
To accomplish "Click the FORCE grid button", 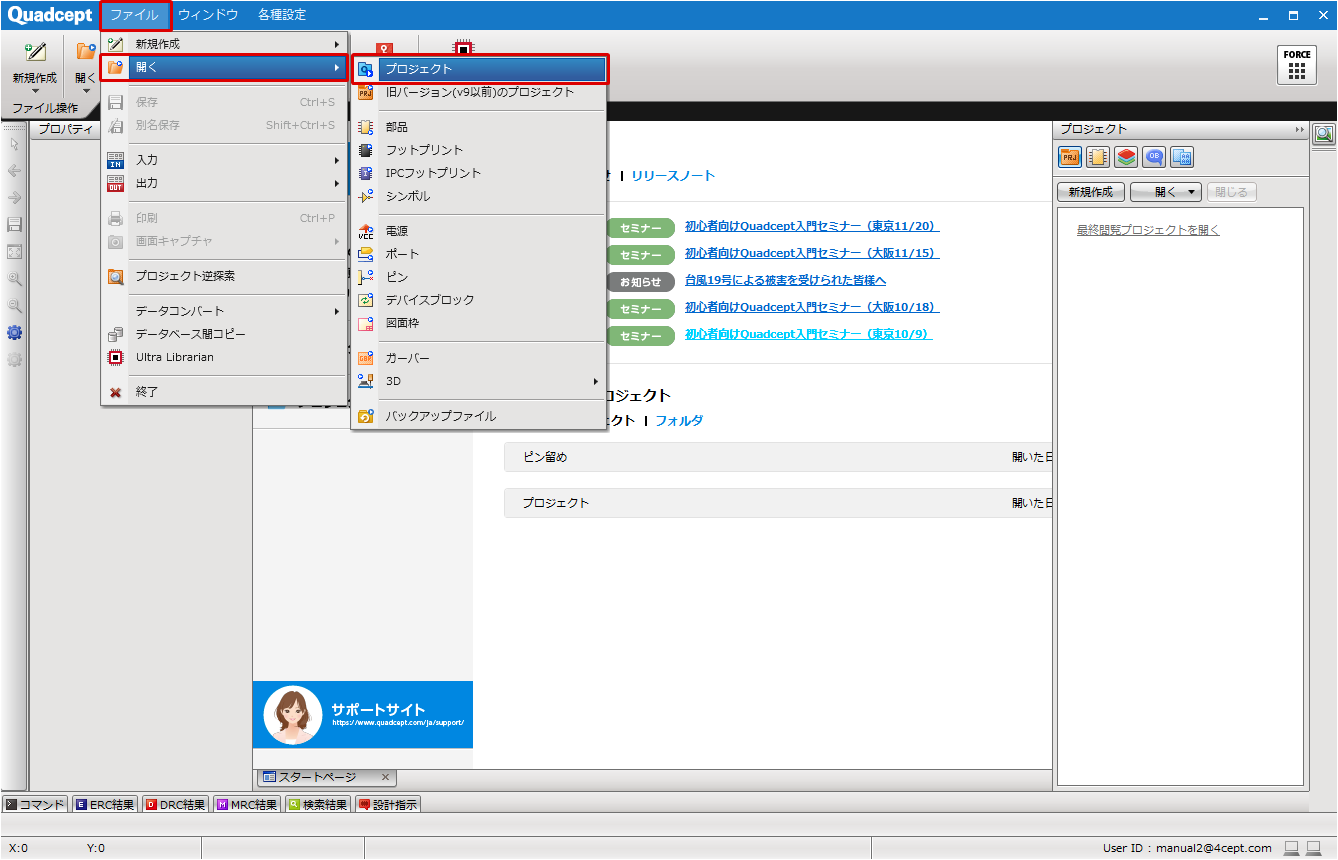I will click(x=1297, y=65).
